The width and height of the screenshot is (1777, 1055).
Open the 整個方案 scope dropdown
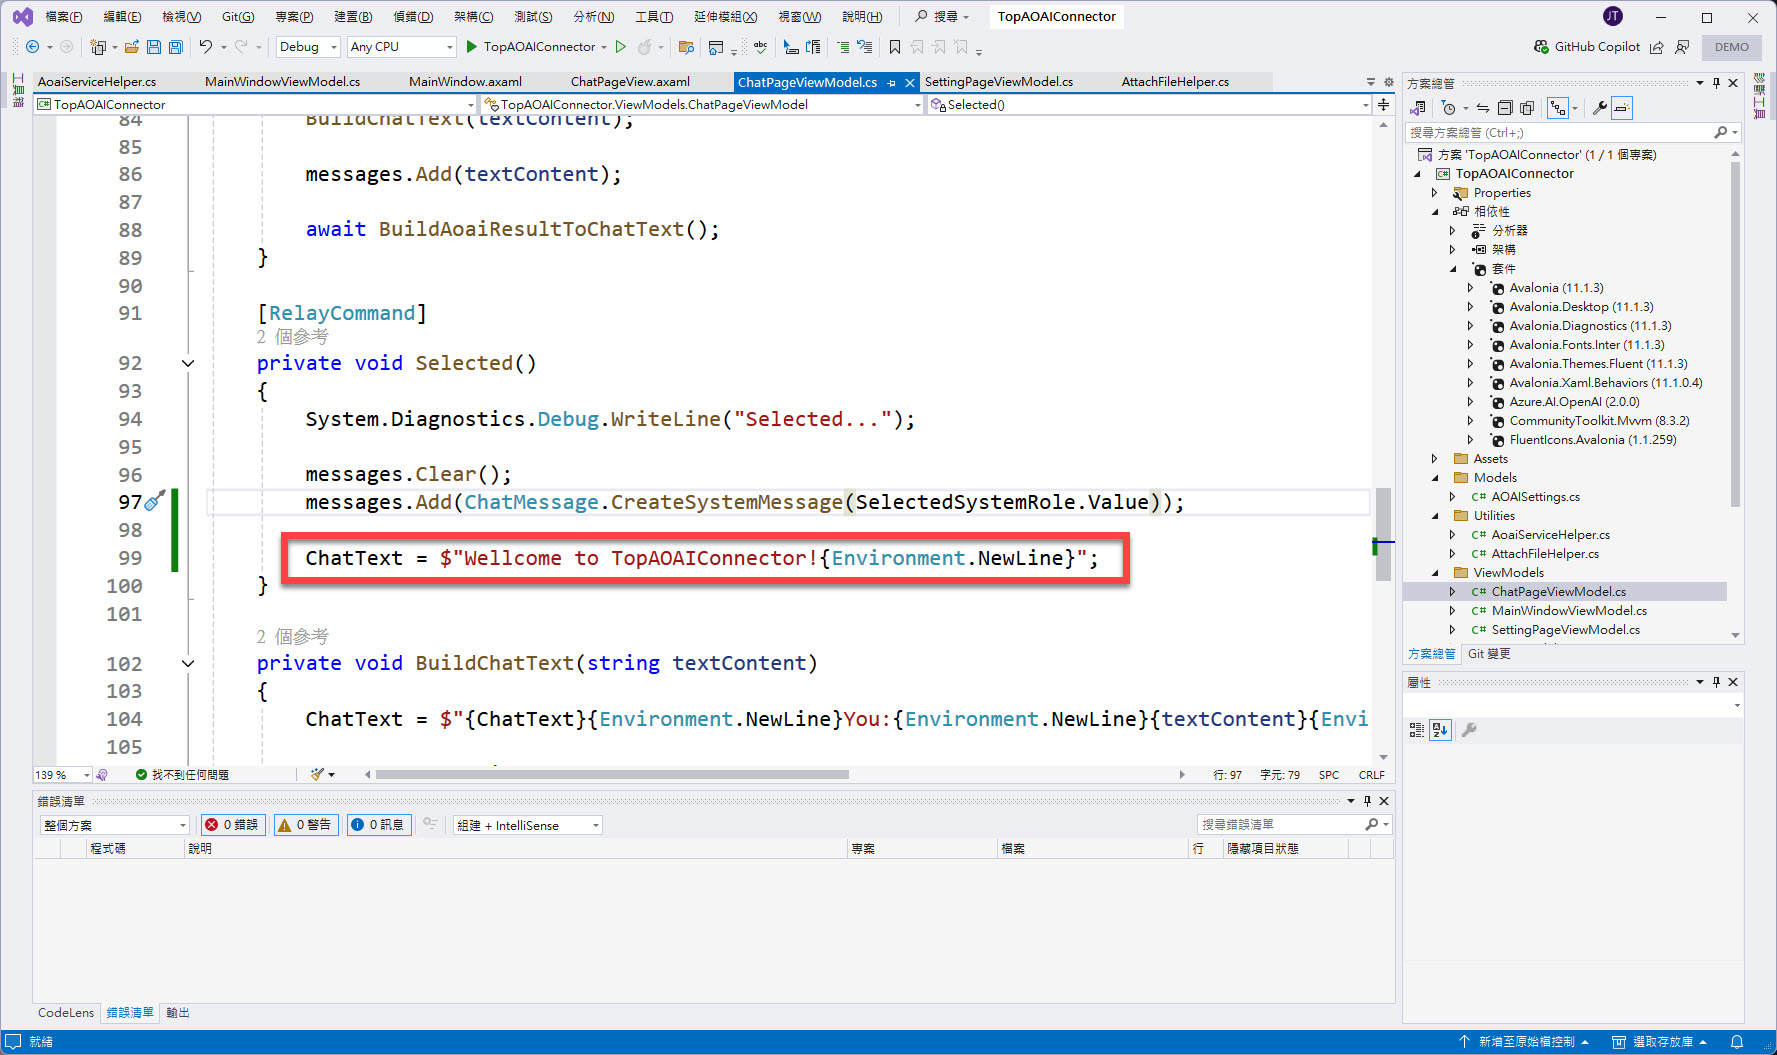(114, 825)
